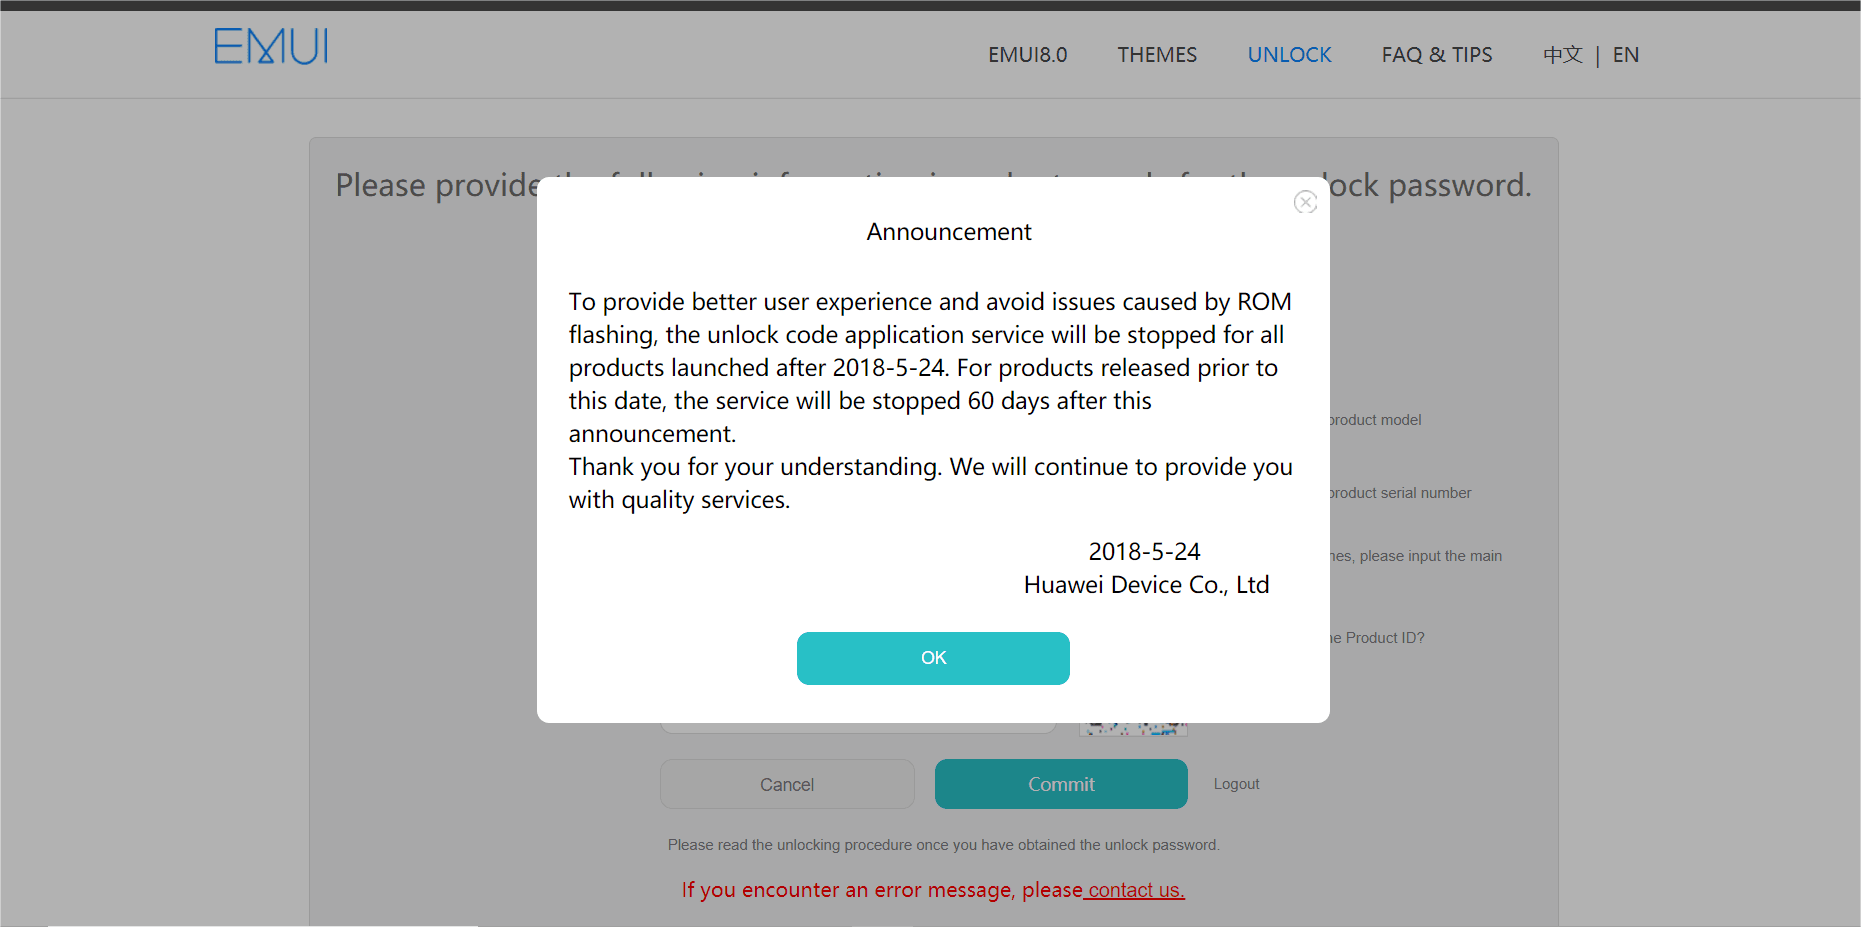Click the 'Announcement' dialog title text
Viewport: 1861px width, 927px height.
949,232
